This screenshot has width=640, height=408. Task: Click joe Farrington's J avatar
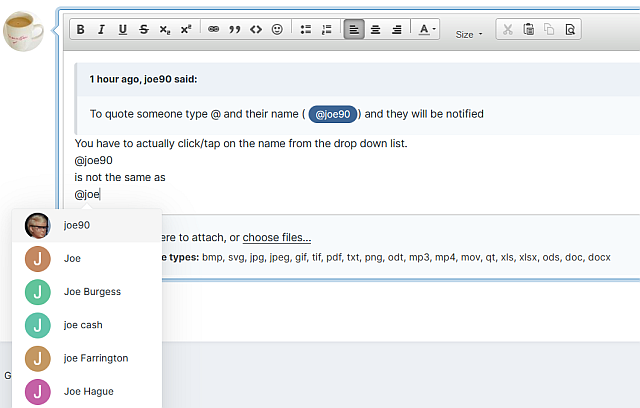point(38,358)
